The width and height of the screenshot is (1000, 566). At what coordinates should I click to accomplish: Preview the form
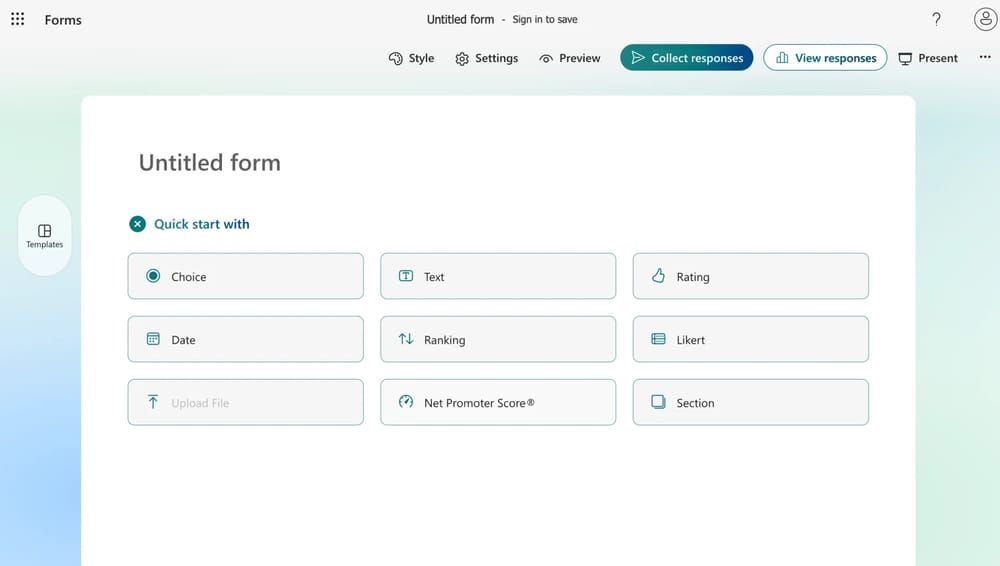(x=569, y=58)
